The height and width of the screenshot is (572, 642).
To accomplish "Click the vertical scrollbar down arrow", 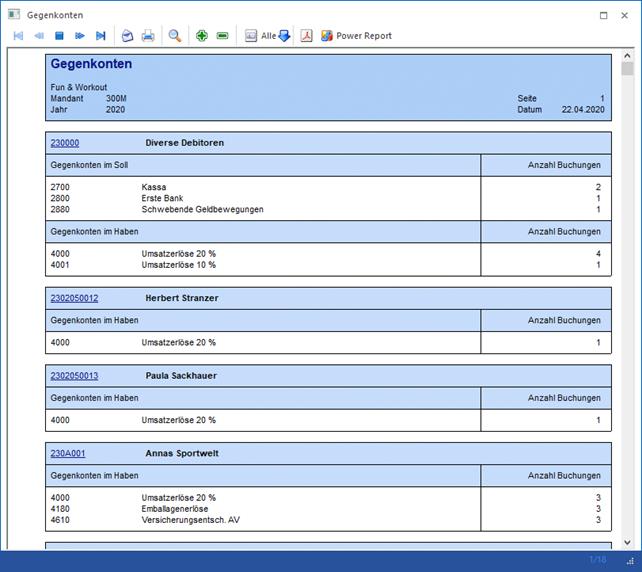I will pyautogui.click(x=627, y=542).
